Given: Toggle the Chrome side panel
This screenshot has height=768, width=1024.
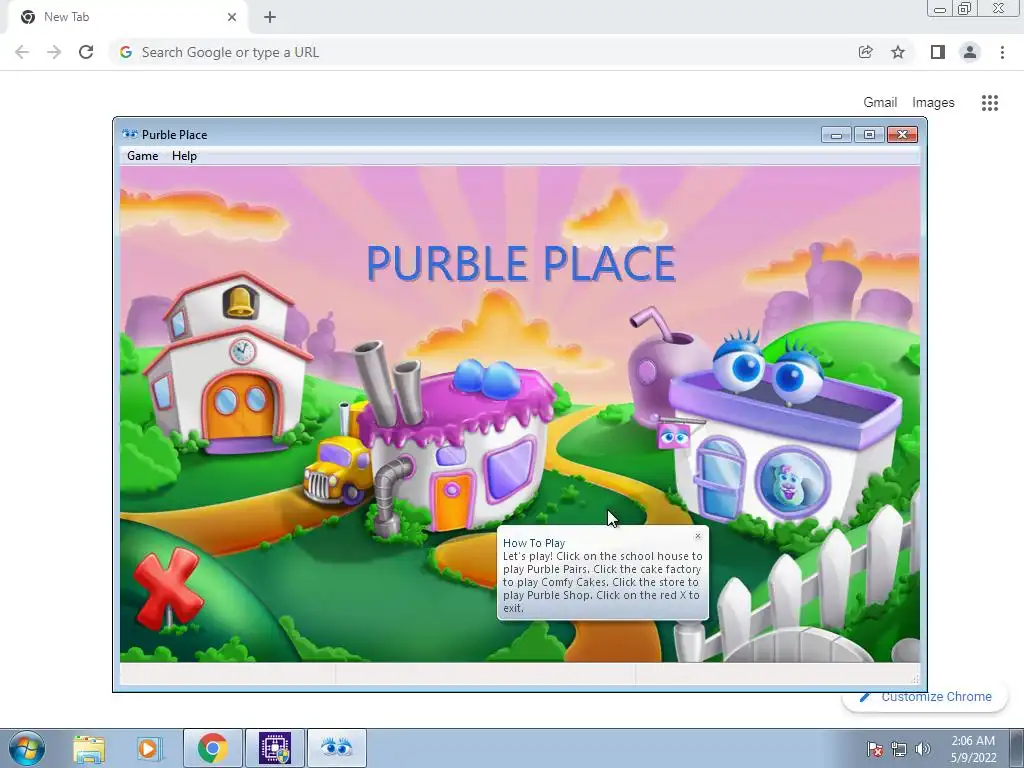Looking at the screenshot, I should point(938,52).
